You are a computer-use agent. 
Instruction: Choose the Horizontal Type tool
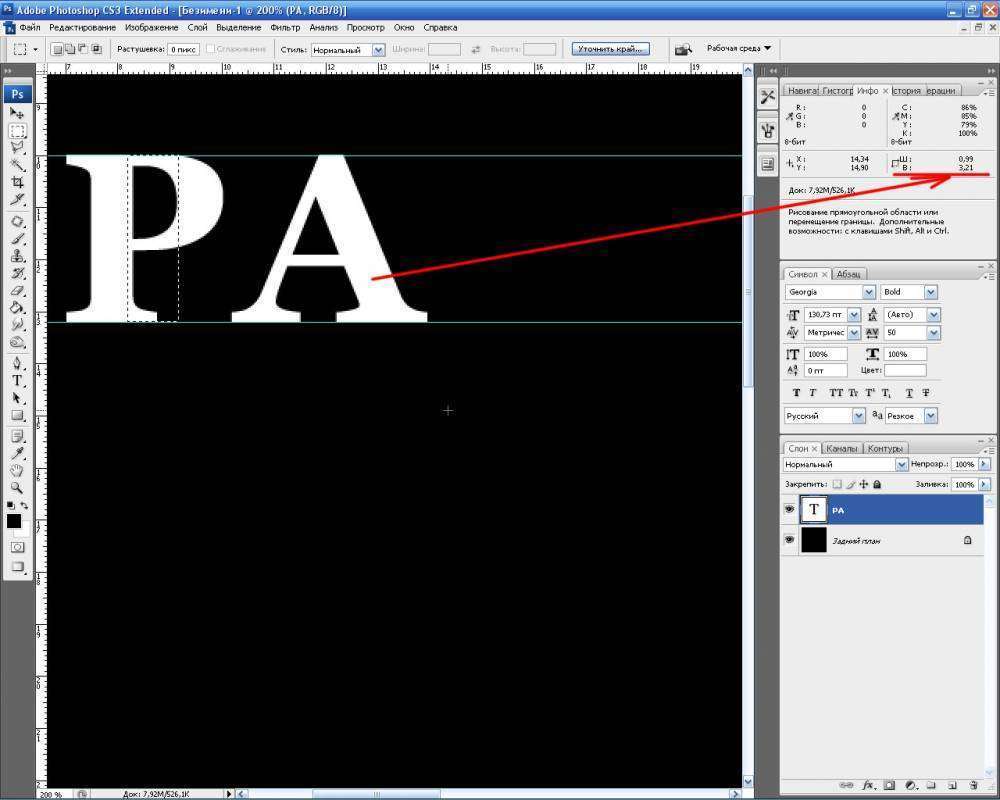(x=17, y=380)
